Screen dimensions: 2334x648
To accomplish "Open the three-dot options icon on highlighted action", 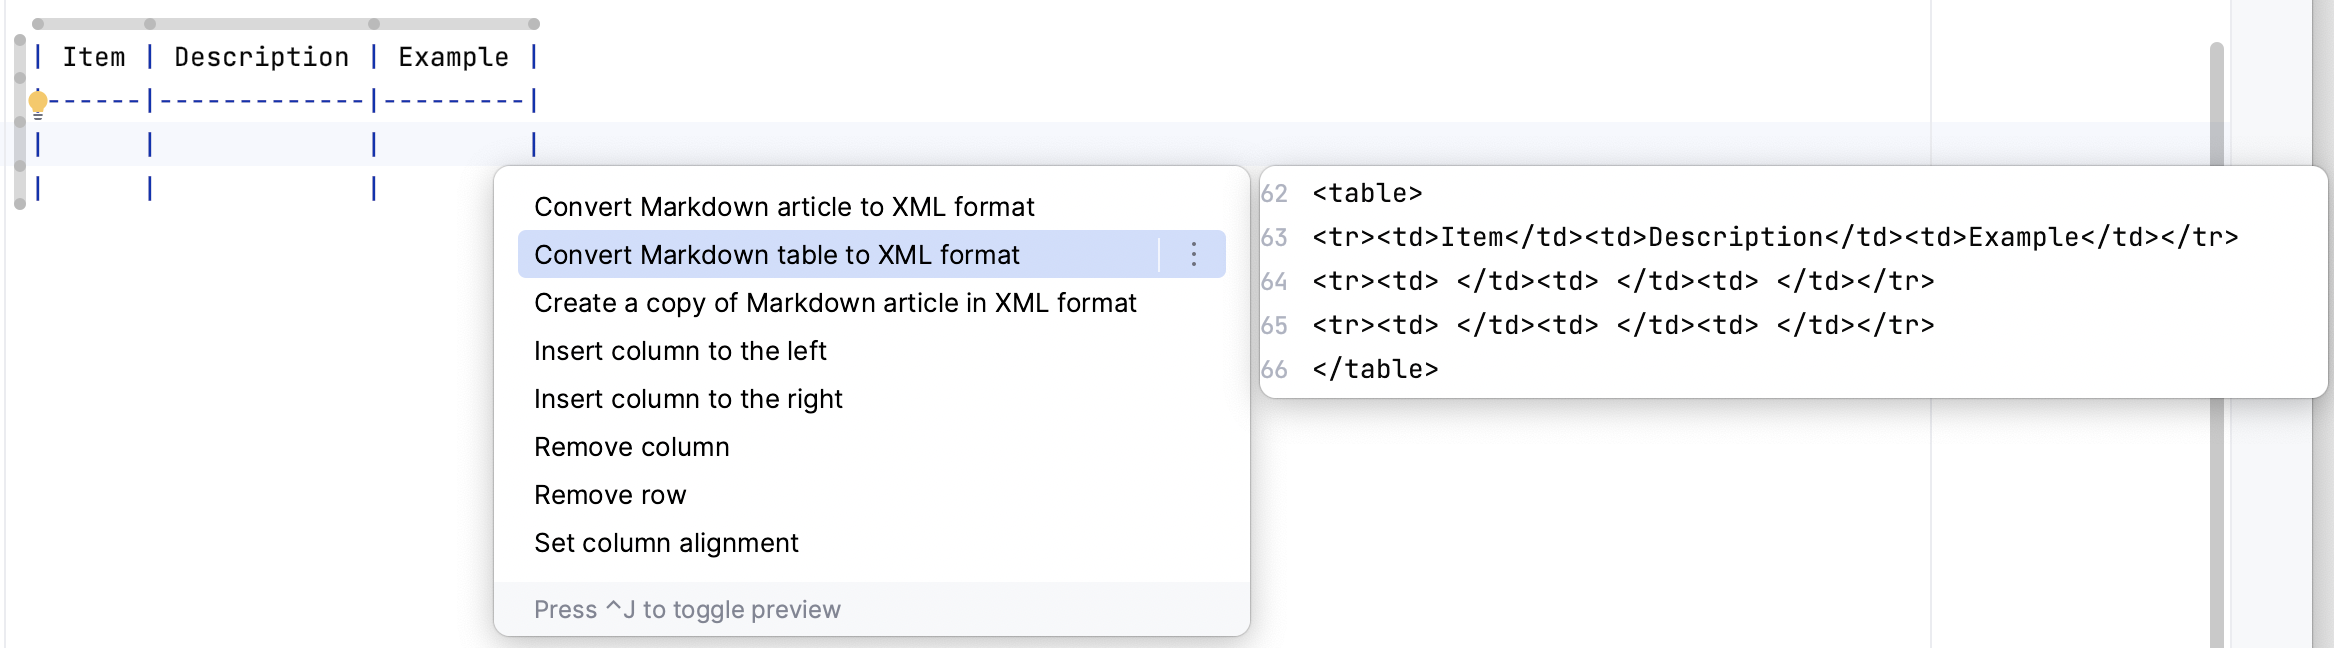I will 1194,254.
